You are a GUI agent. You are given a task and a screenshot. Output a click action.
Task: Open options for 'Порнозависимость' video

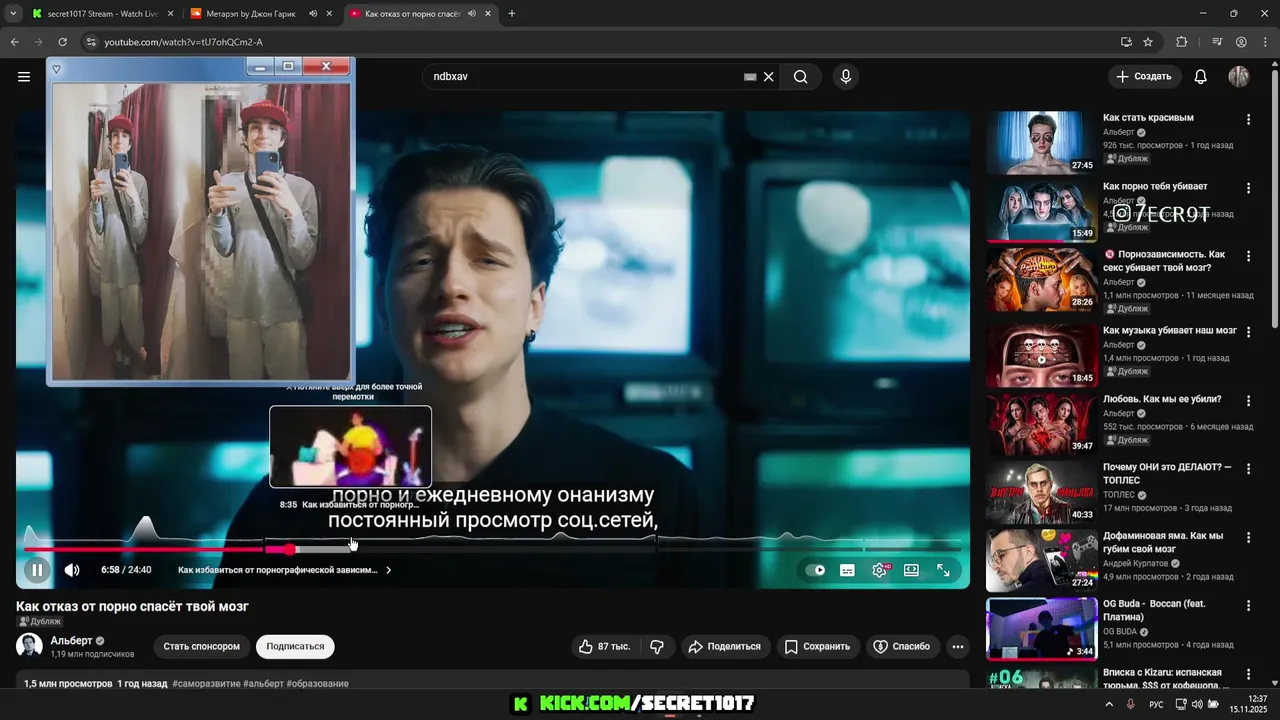coord(1248,257)
